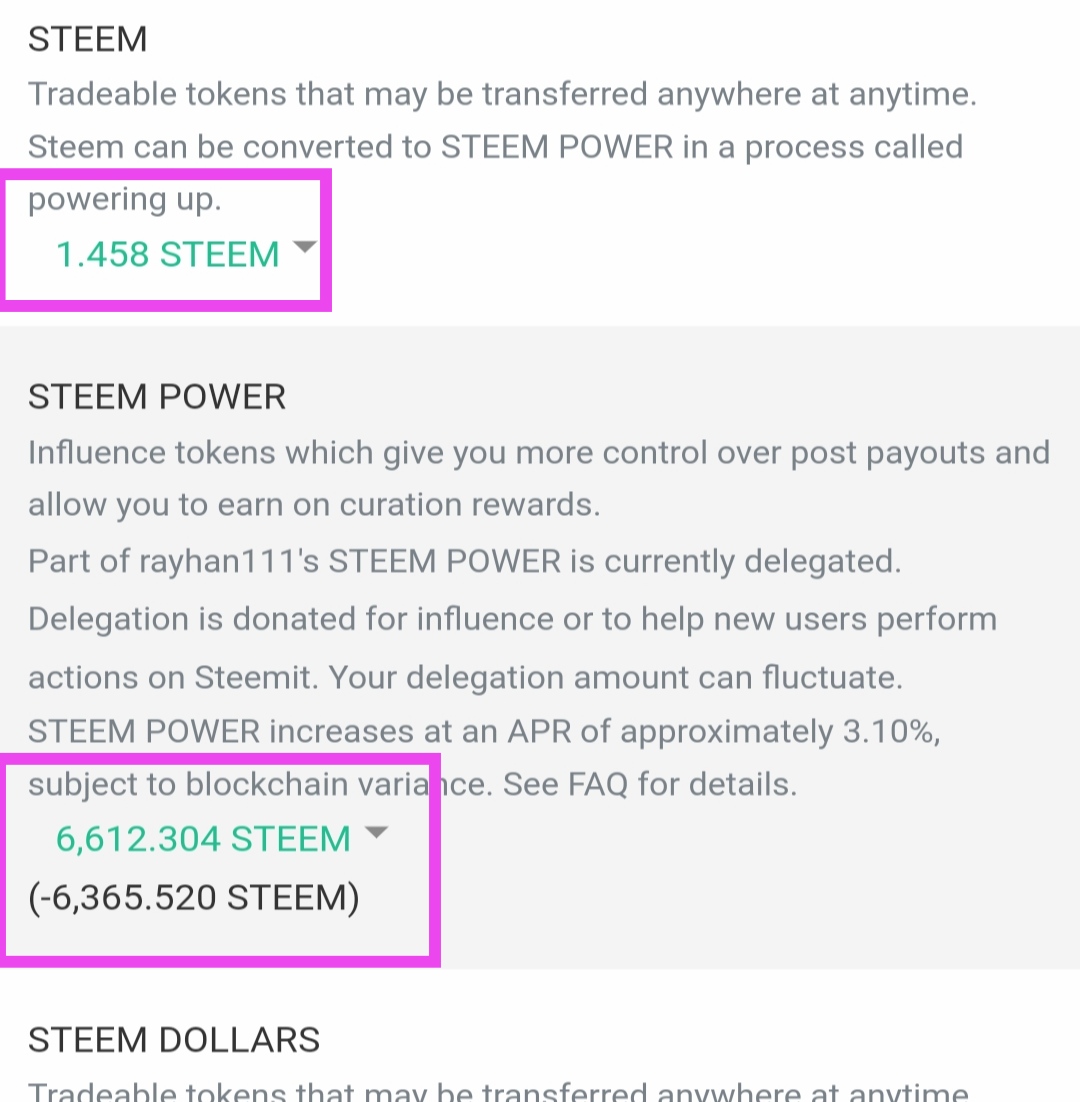The height and width of the screenshot is (1102, 1080).
Task: Click "Your delegation amount can fluctuate" sentence
Action: pyautogui.click(x=615, y=678)
